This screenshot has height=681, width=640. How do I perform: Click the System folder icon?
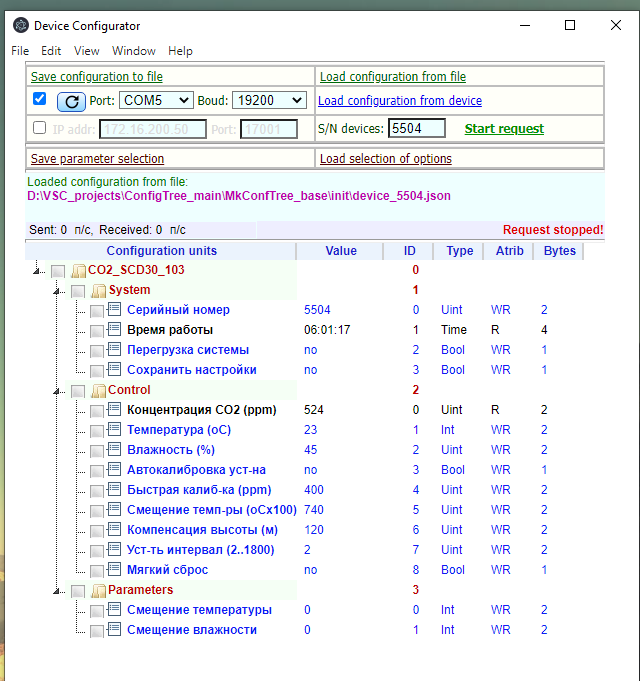pos(99,291)
